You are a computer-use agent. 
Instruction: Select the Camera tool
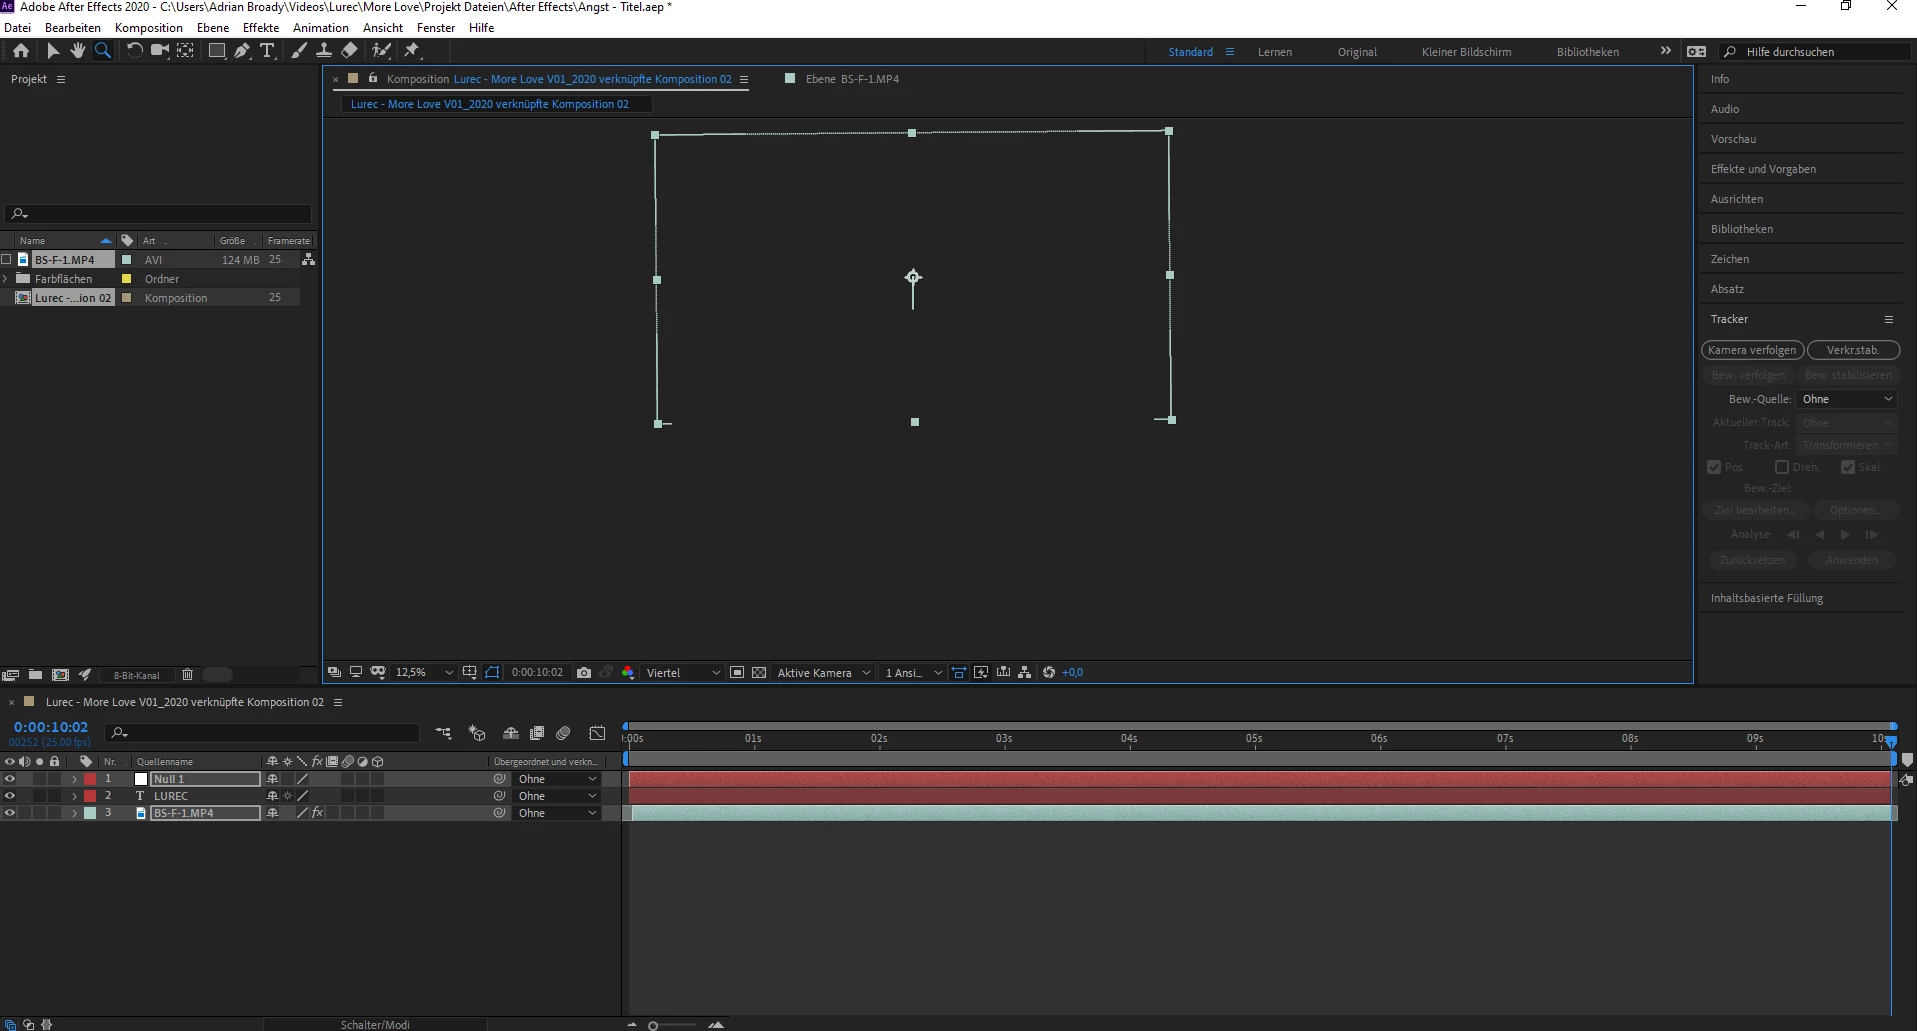tap(159, 51)
